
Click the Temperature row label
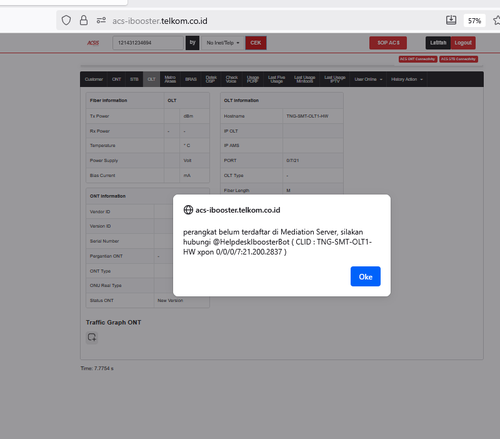(102, 145)
